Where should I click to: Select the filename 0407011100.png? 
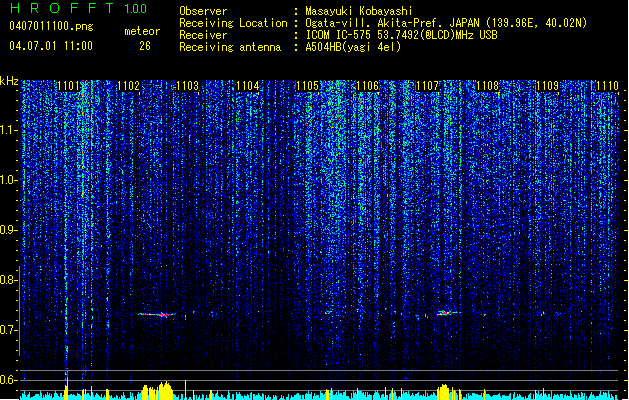pos(51,27)
